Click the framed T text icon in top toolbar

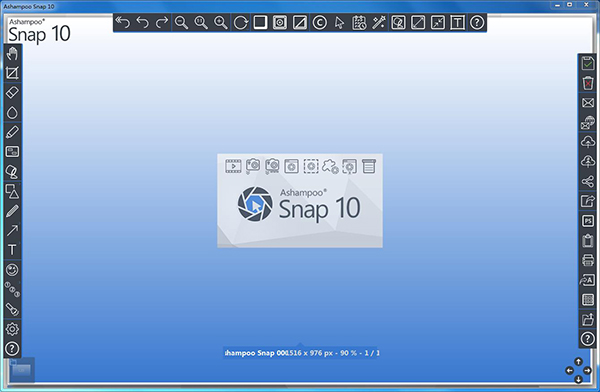pos(457,23)
